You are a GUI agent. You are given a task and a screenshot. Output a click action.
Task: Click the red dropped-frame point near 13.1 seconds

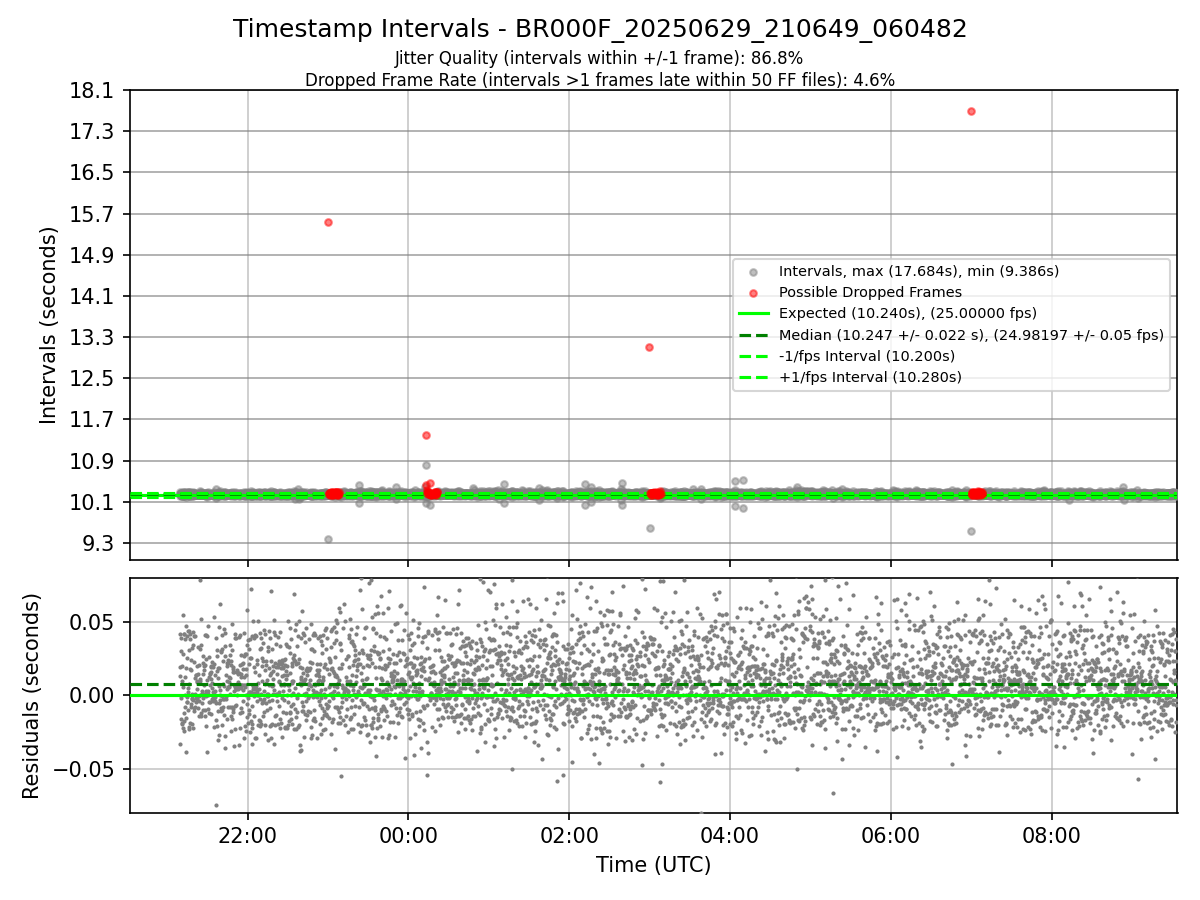(649, 347)
